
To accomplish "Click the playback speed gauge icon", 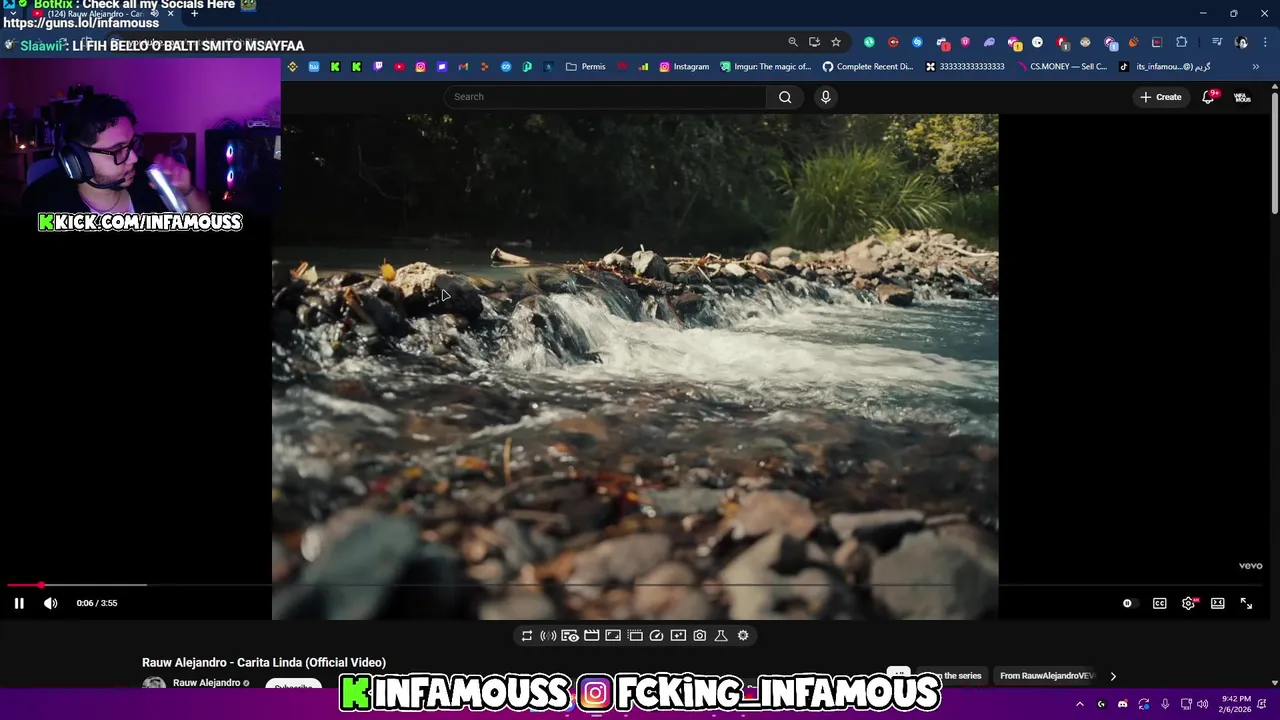I will [x=656, y=635].
